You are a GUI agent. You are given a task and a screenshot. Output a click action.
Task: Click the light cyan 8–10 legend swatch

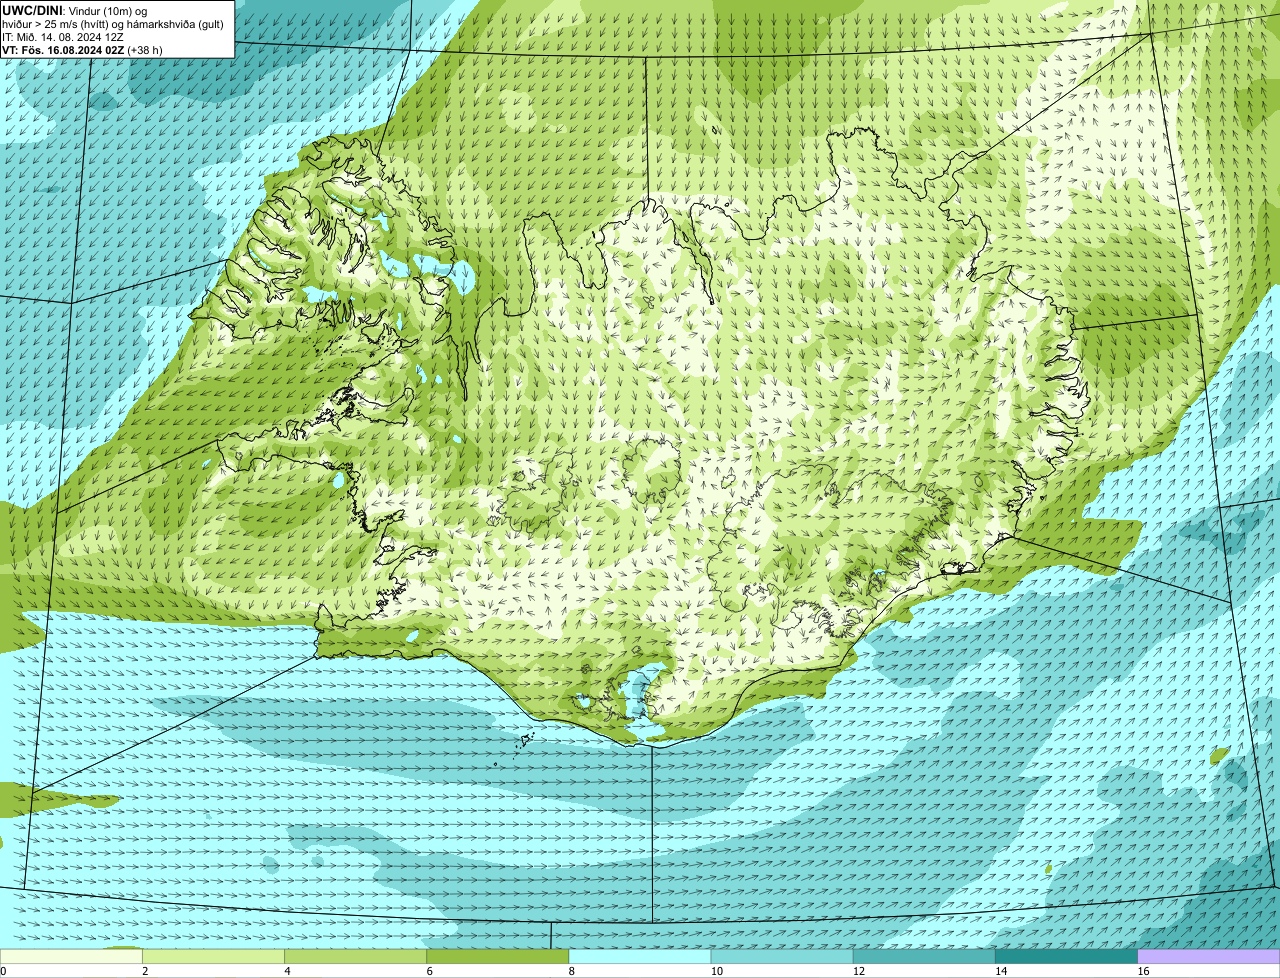pyautogui.click(x=640, y=956)
